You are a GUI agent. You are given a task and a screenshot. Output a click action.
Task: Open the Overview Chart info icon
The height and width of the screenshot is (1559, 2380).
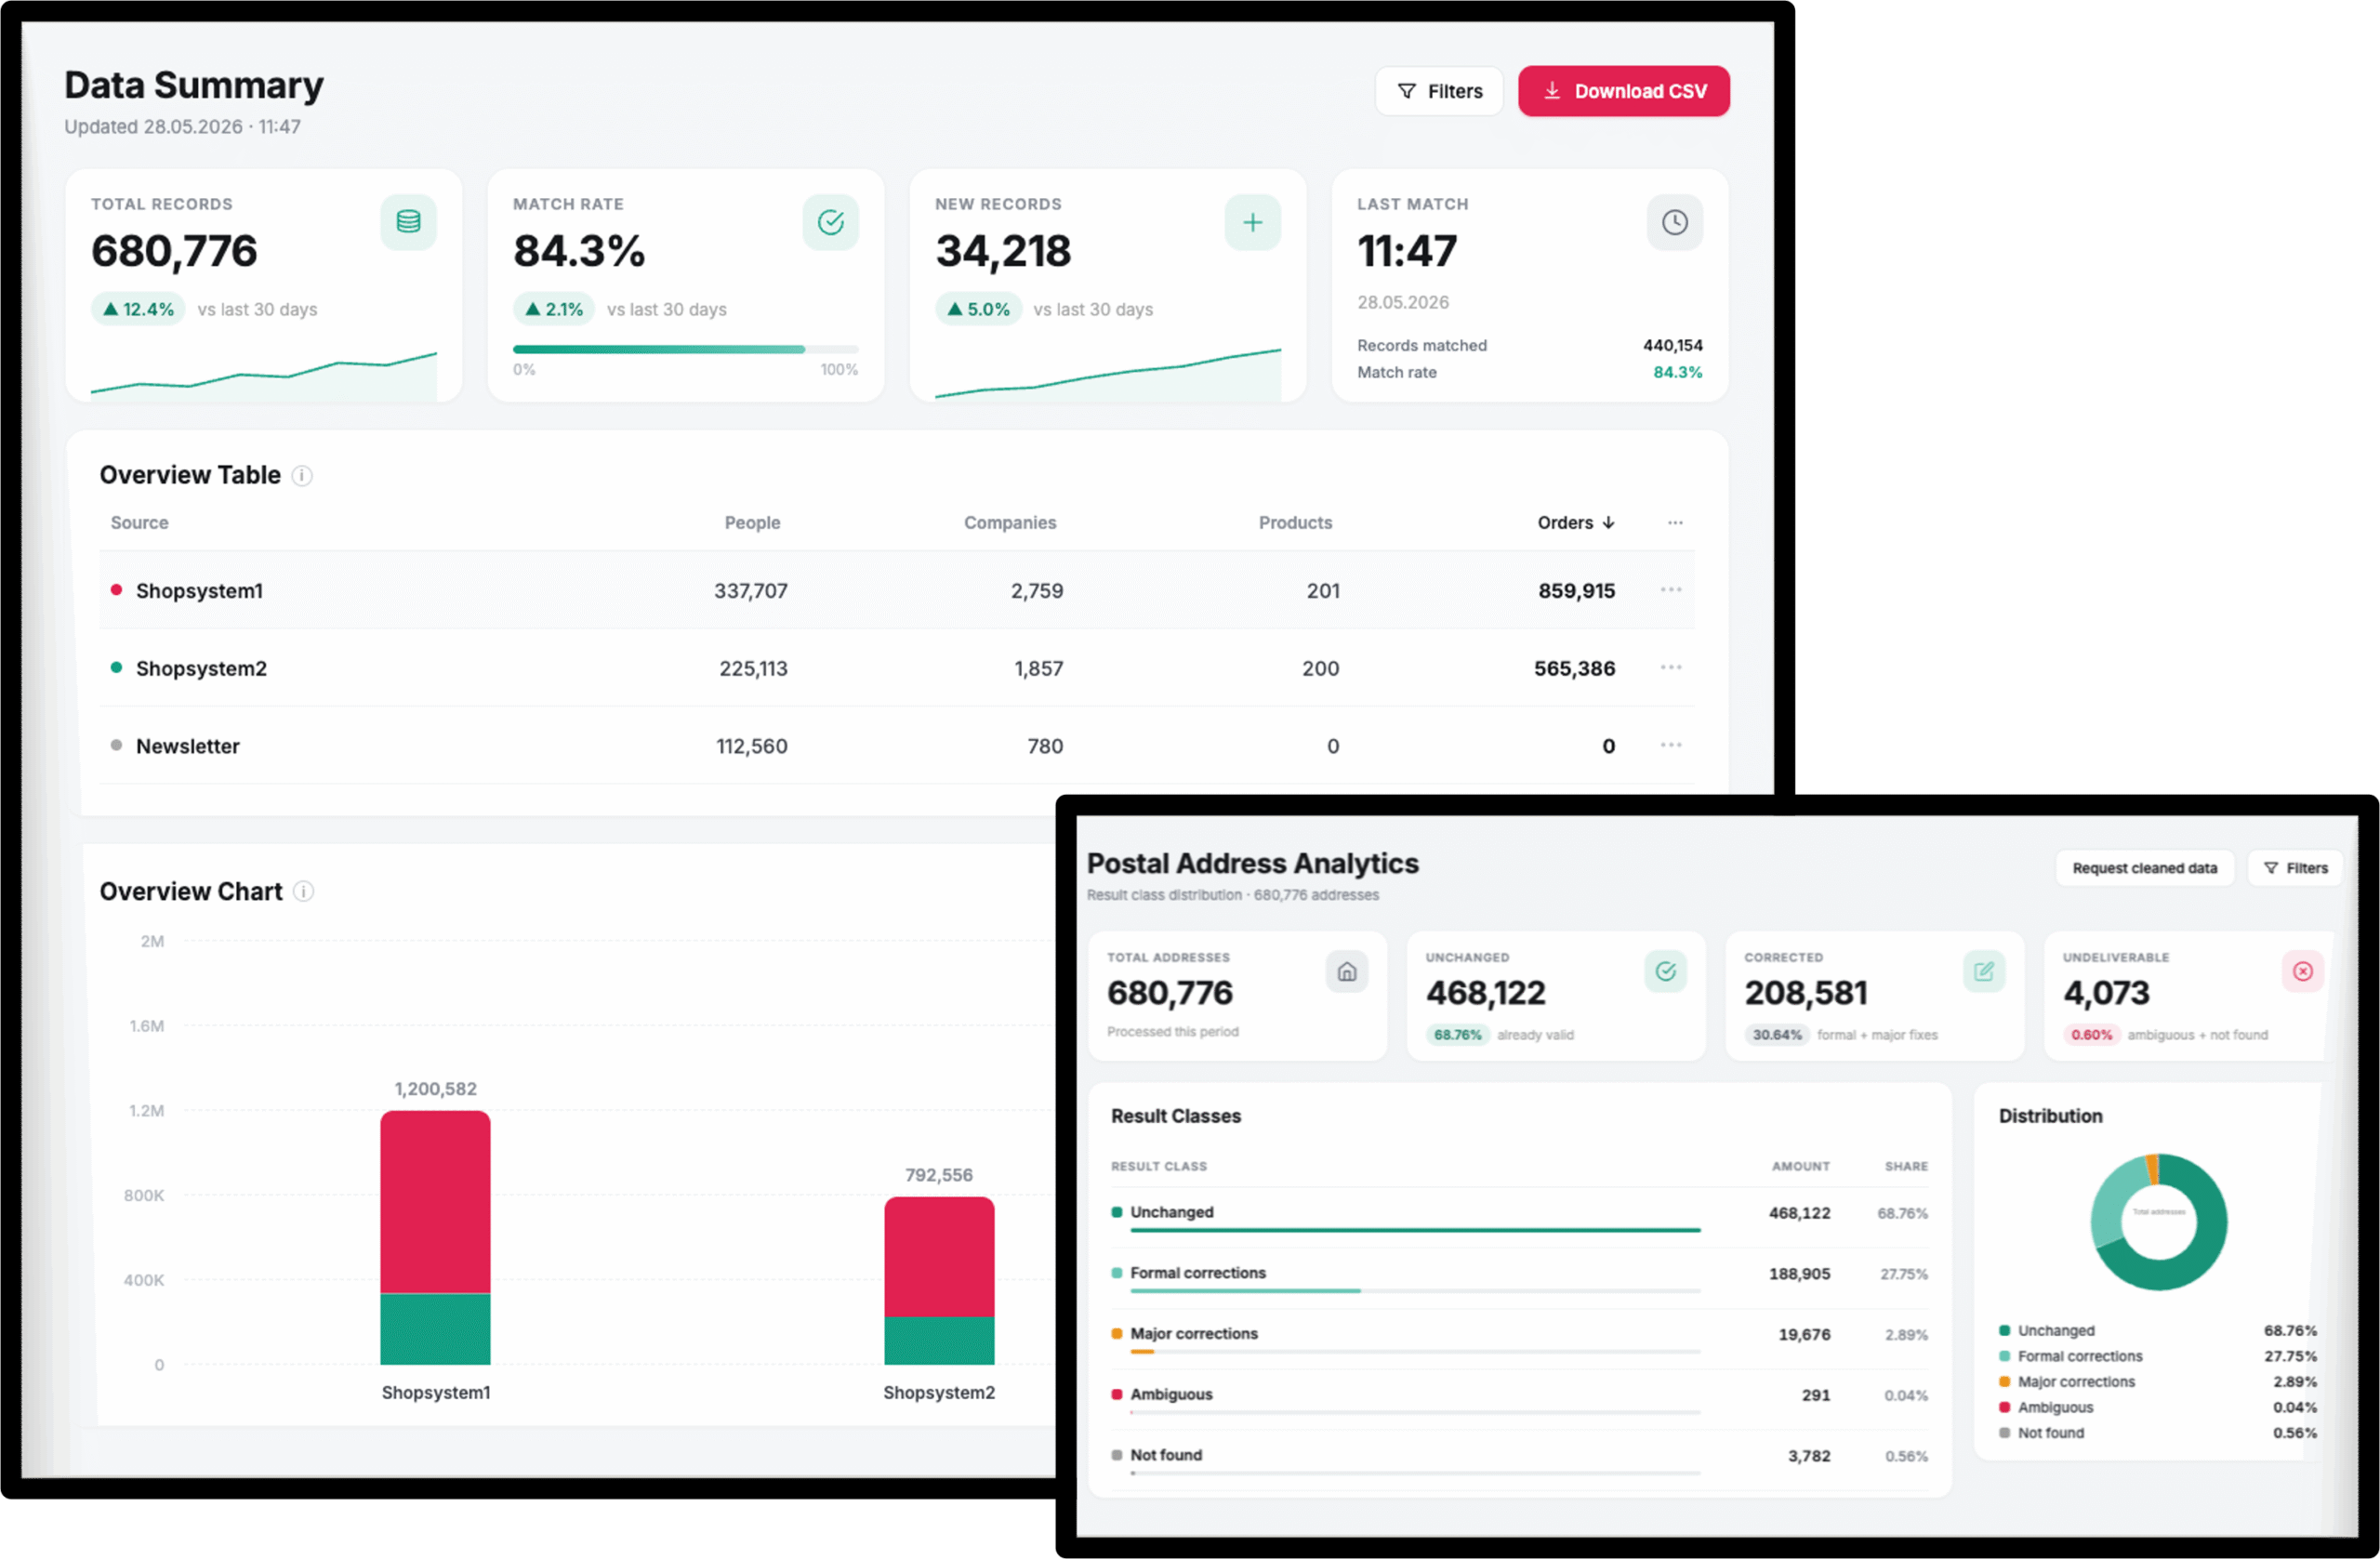tap(304, 892)
